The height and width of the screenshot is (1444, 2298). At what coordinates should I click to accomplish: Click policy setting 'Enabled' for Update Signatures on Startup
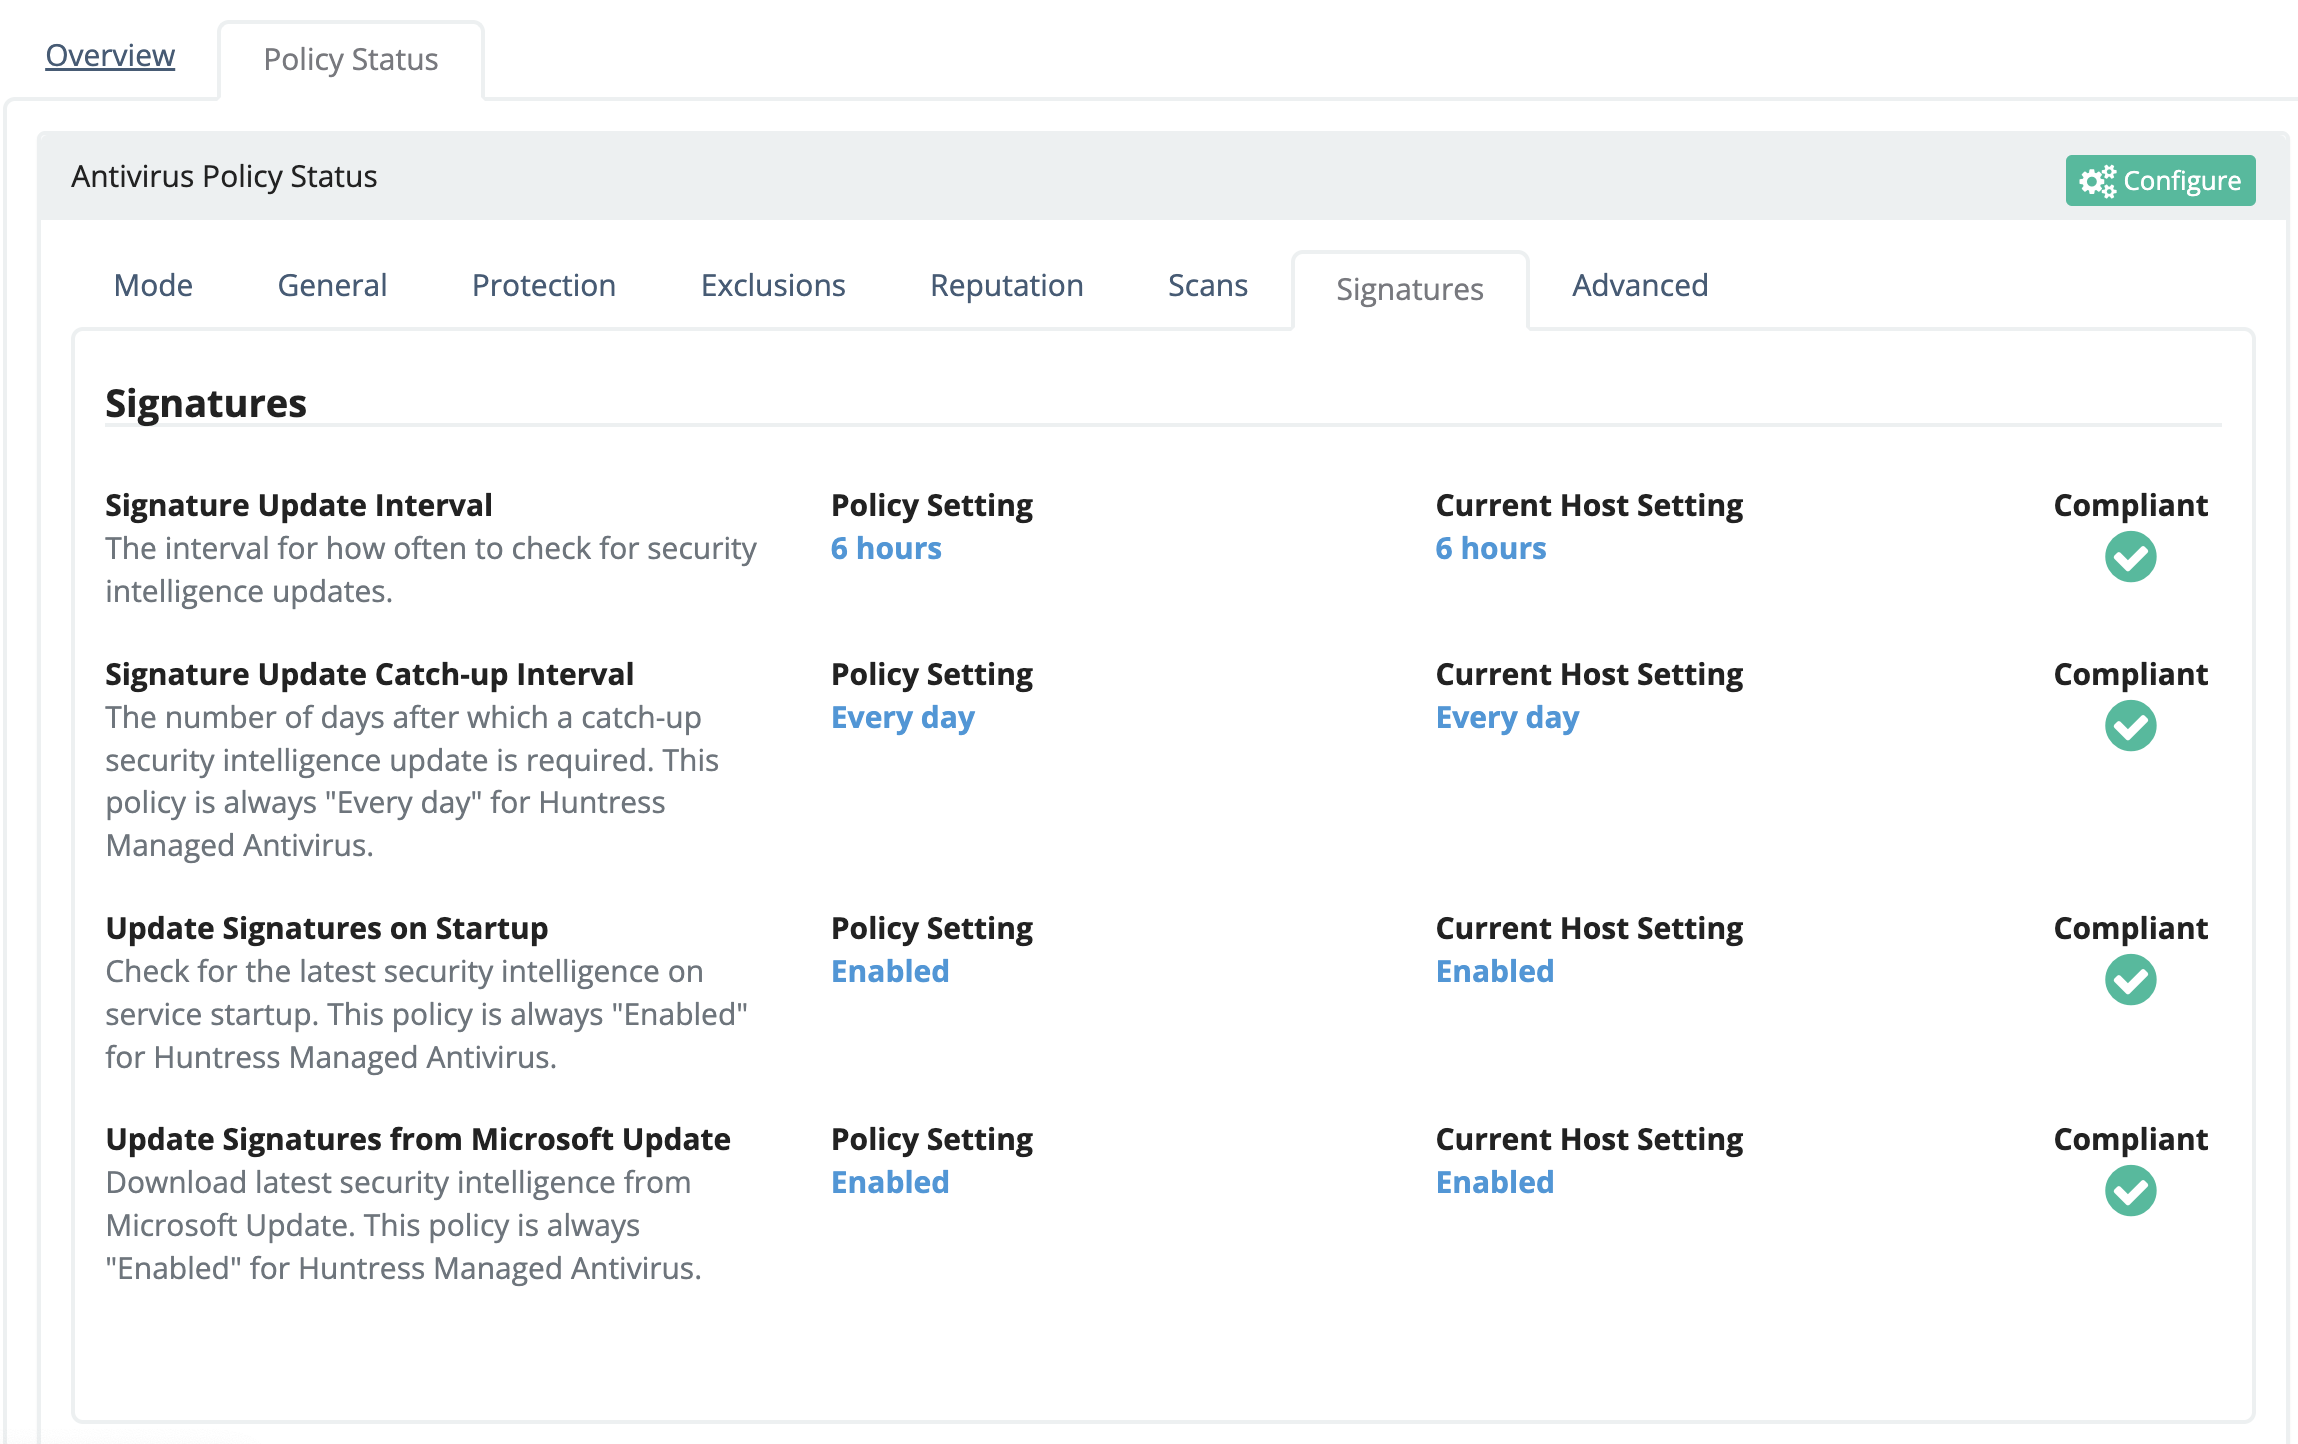(x=890, y=972)
